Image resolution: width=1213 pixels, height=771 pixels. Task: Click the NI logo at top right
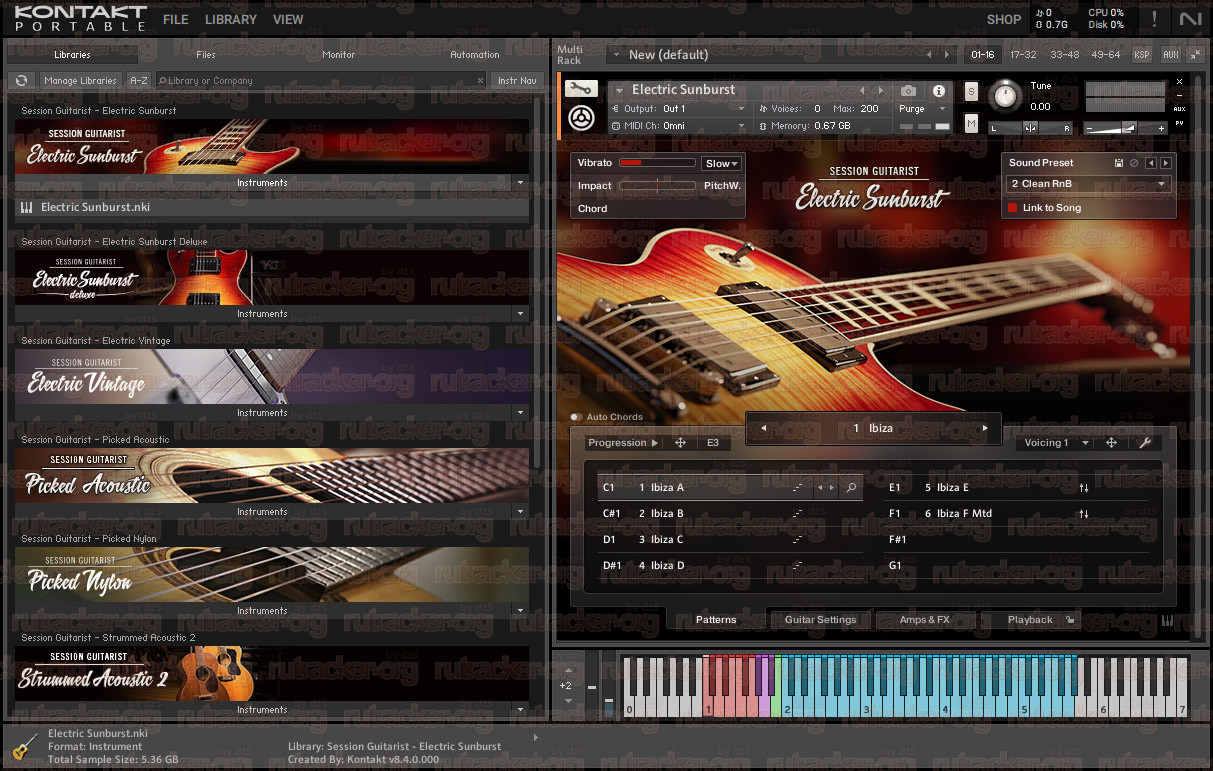[1190, 18]
